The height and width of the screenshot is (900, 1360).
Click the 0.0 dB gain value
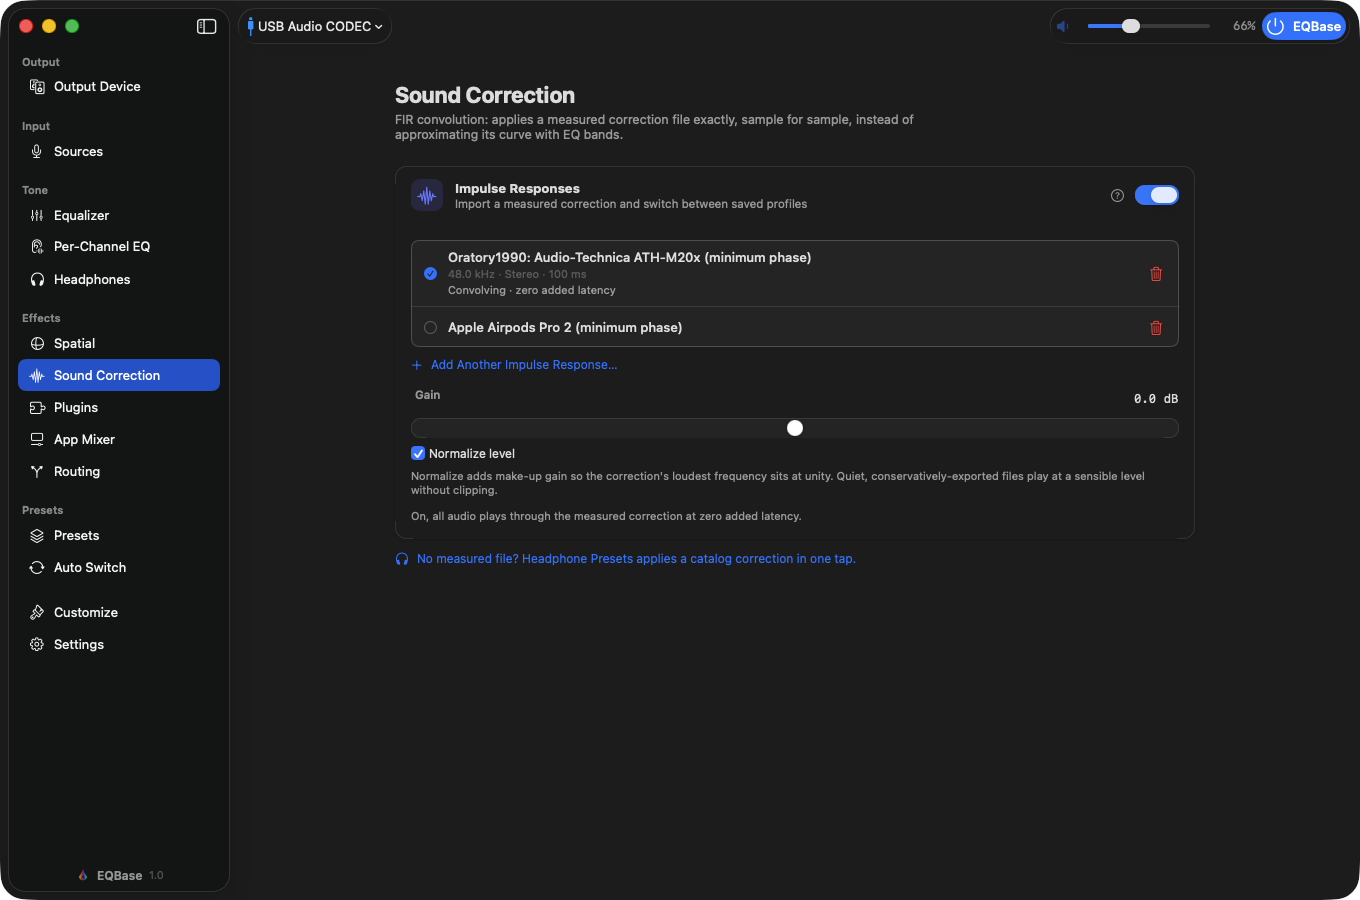click(x=1156, y=399)
